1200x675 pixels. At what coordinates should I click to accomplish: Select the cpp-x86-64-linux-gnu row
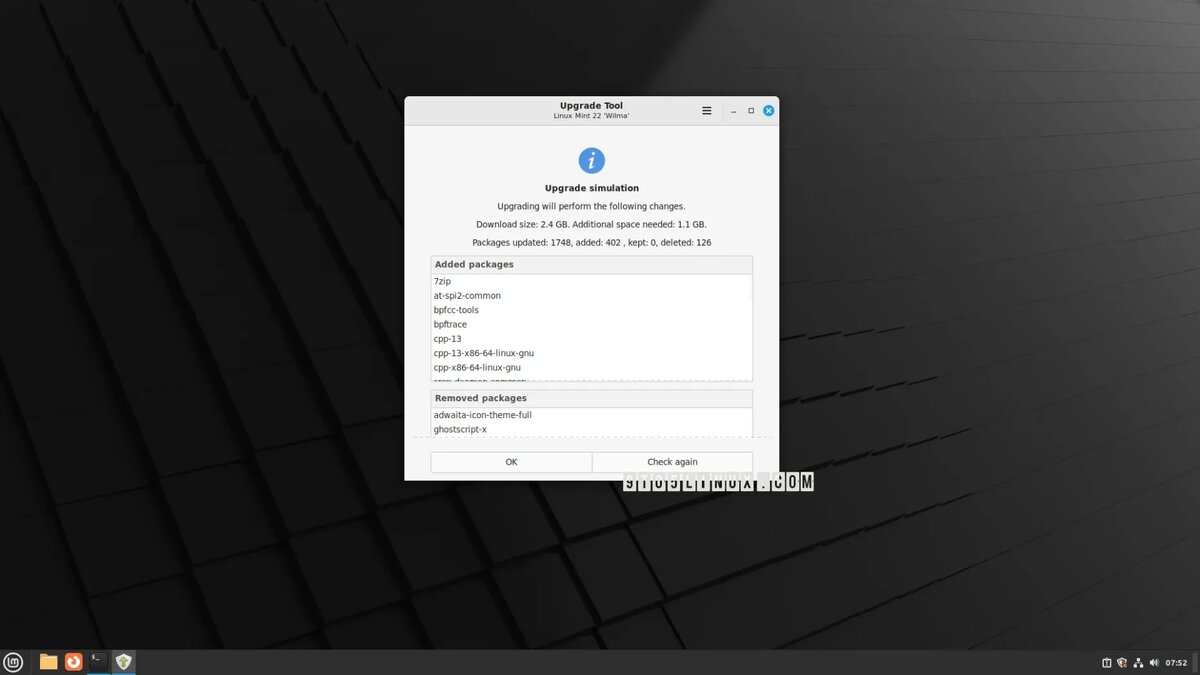592,368
